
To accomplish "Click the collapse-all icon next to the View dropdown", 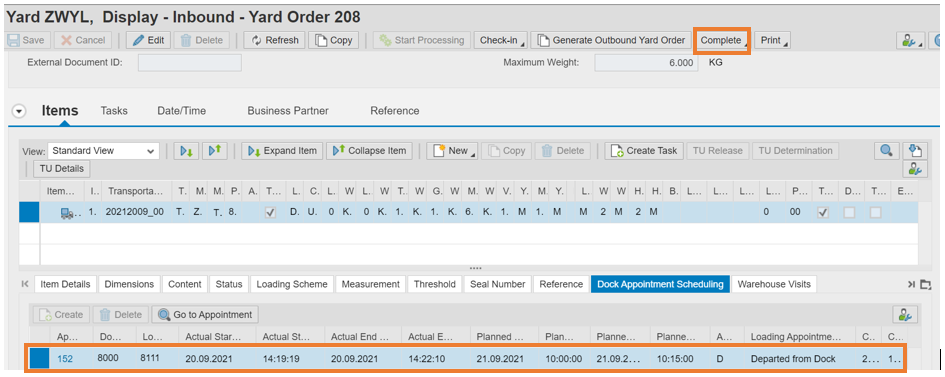I will pyautogui.click(x=215, y=151).
